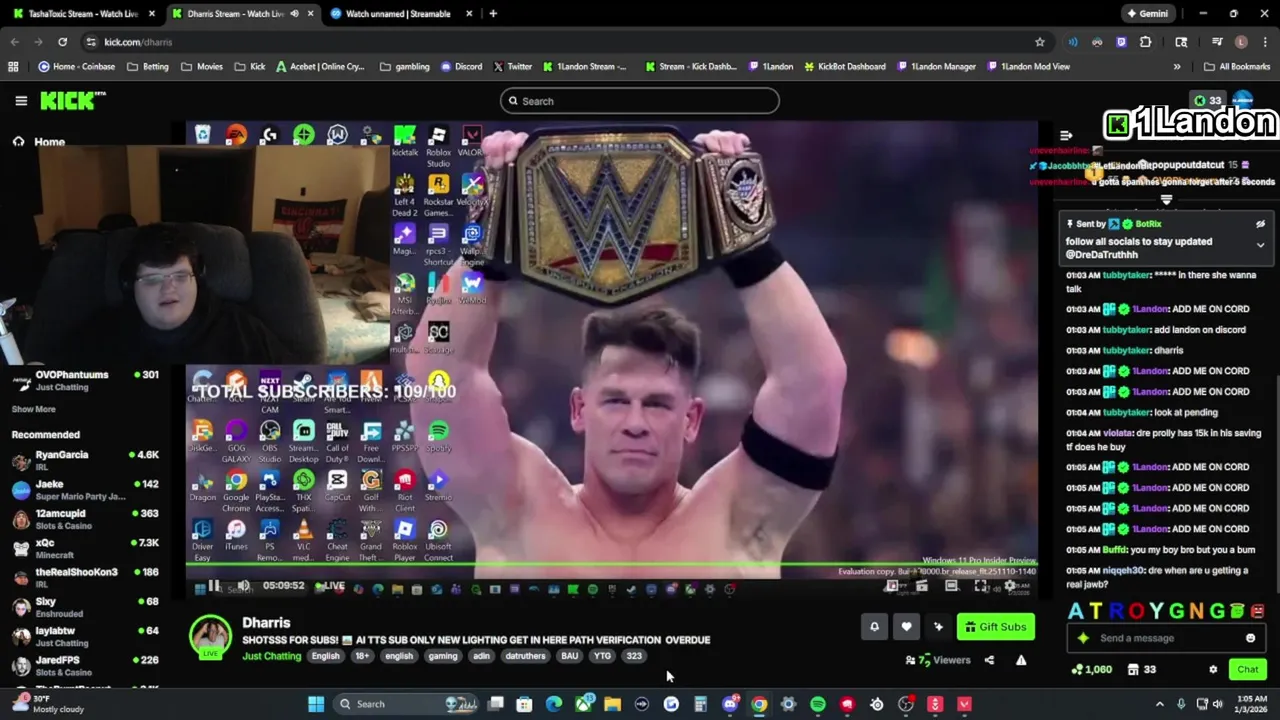Open File Explorer from taskbar
This screenshot has height=720, width=1280.
click(612, 704)
